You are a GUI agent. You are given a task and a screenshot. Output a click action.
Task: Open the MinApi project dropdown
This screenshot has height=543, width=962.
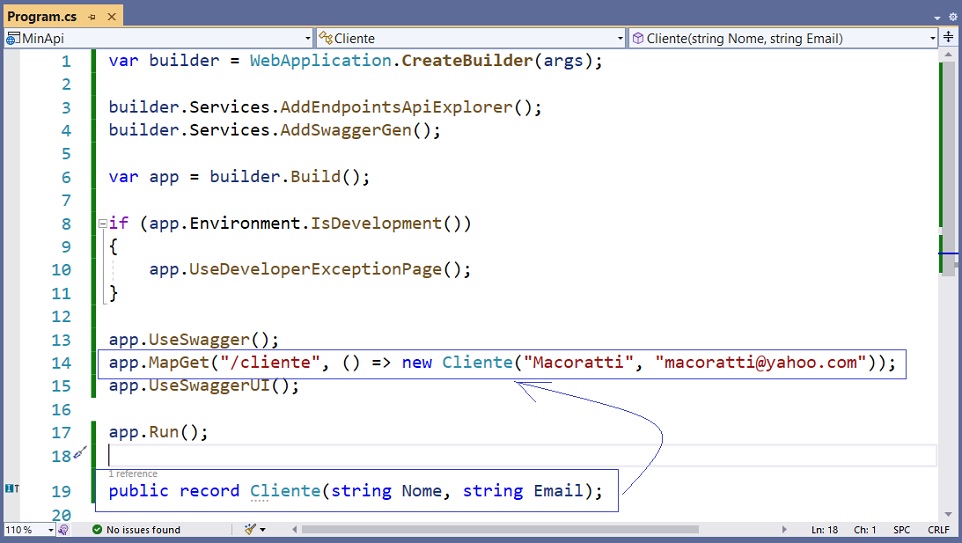(158, 38)
